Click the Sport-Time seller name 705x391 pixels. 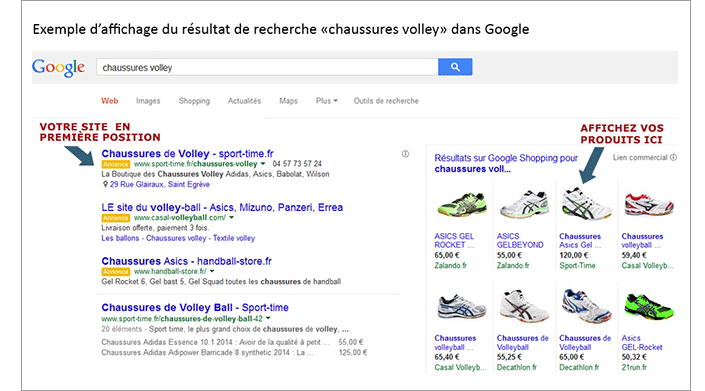tap(577, 266)
